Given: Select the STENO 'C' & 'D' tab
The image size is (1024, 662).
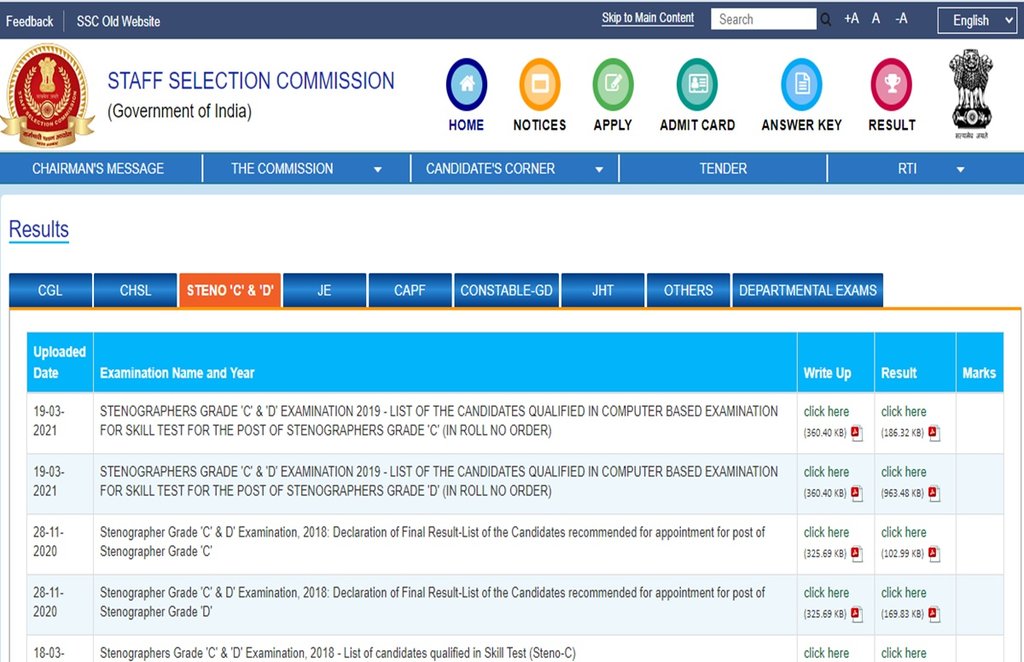Looking at the screenshot, I should (x=230, y=290).
